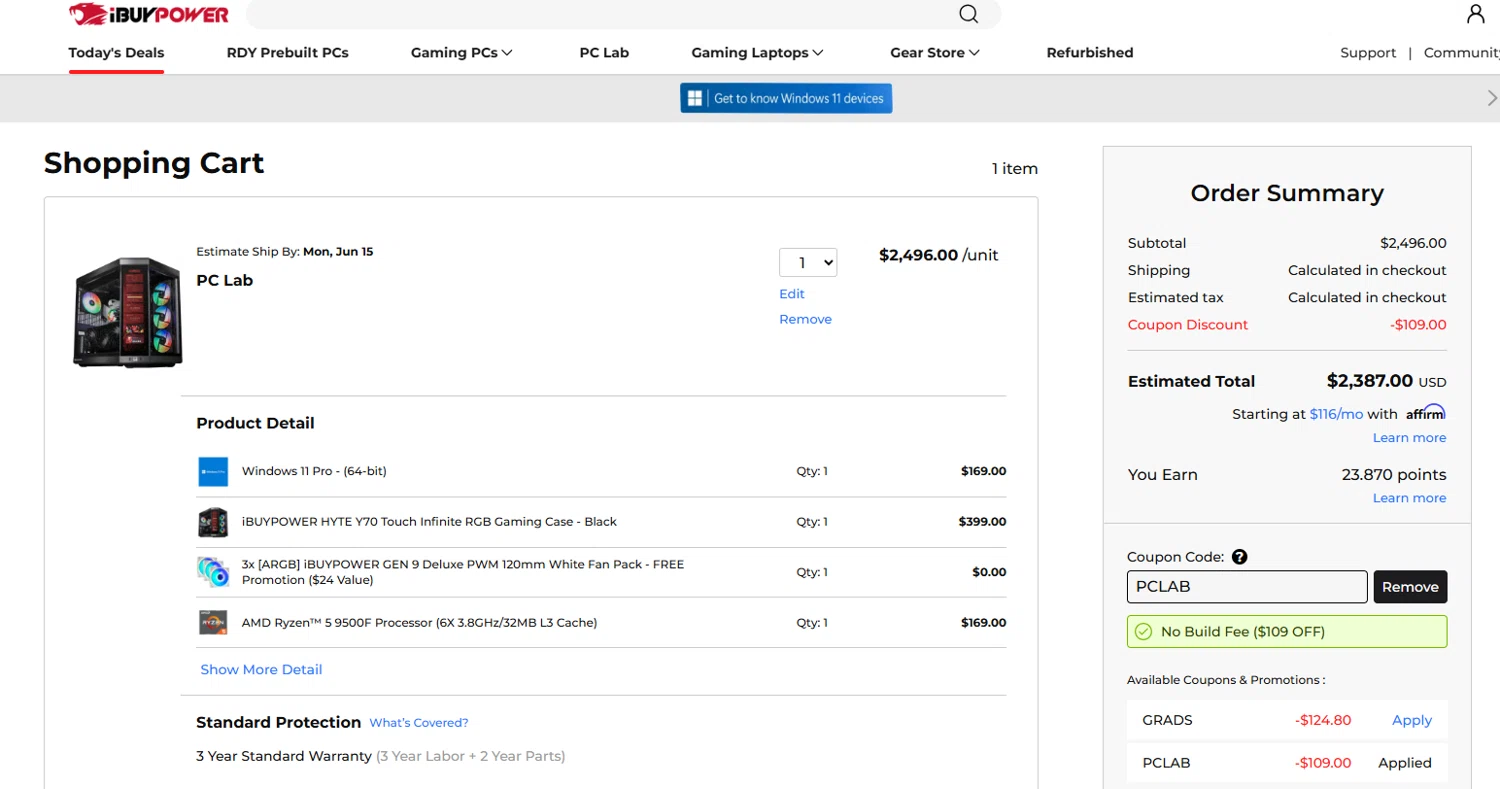Click the $399.00 case price
The width and height of the screenshot is (1500, 789).
tap(982, 522)
